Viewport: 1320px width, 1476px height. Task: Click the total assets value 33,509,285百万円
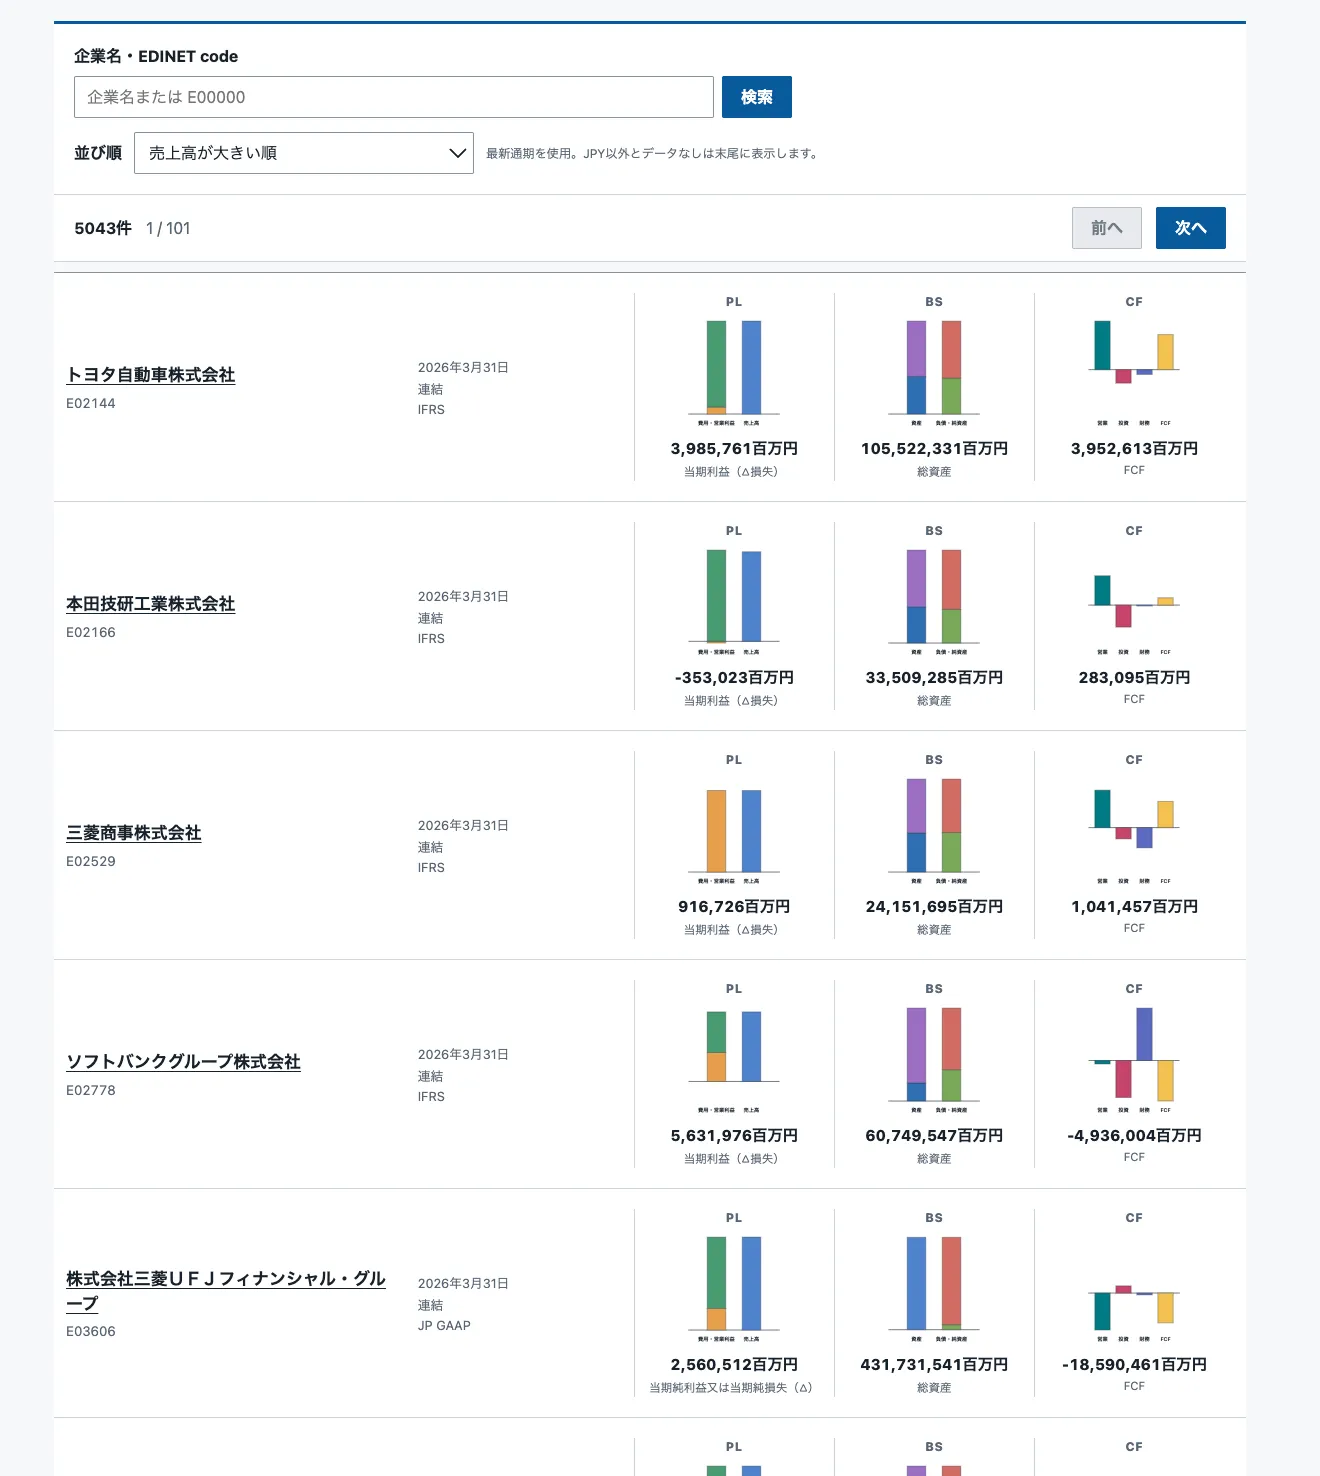tap(934, 678)
